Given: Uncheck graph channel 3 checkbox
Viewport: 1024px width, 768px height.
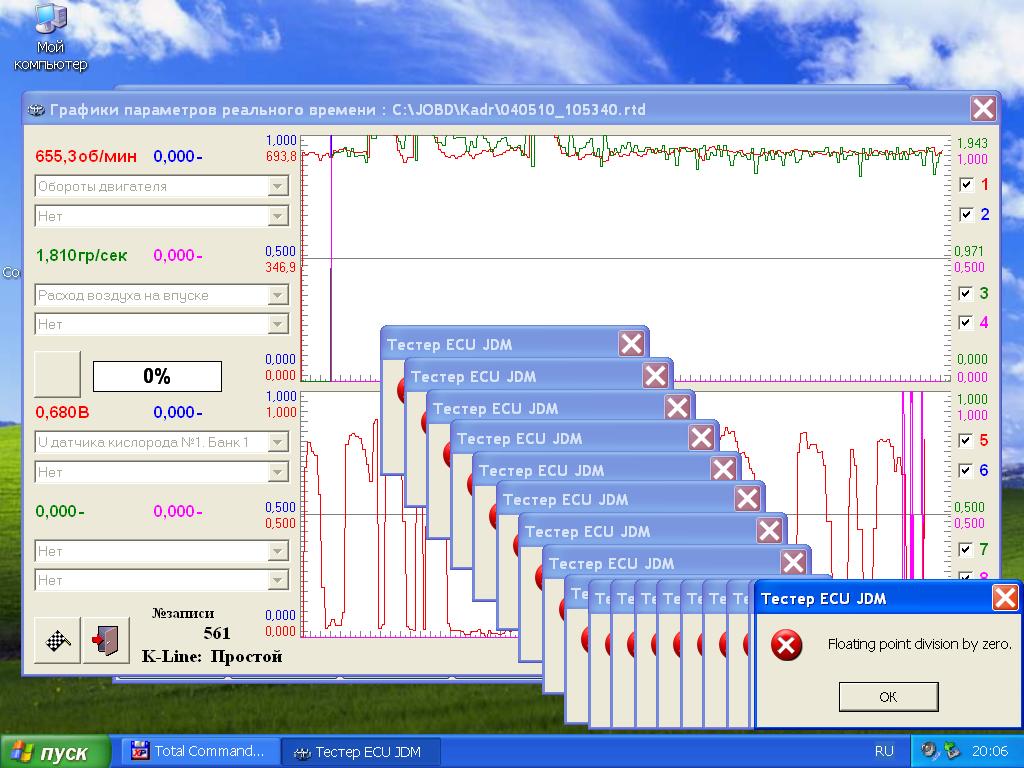Looking at the screenshot, I should (x=966, y=294).
